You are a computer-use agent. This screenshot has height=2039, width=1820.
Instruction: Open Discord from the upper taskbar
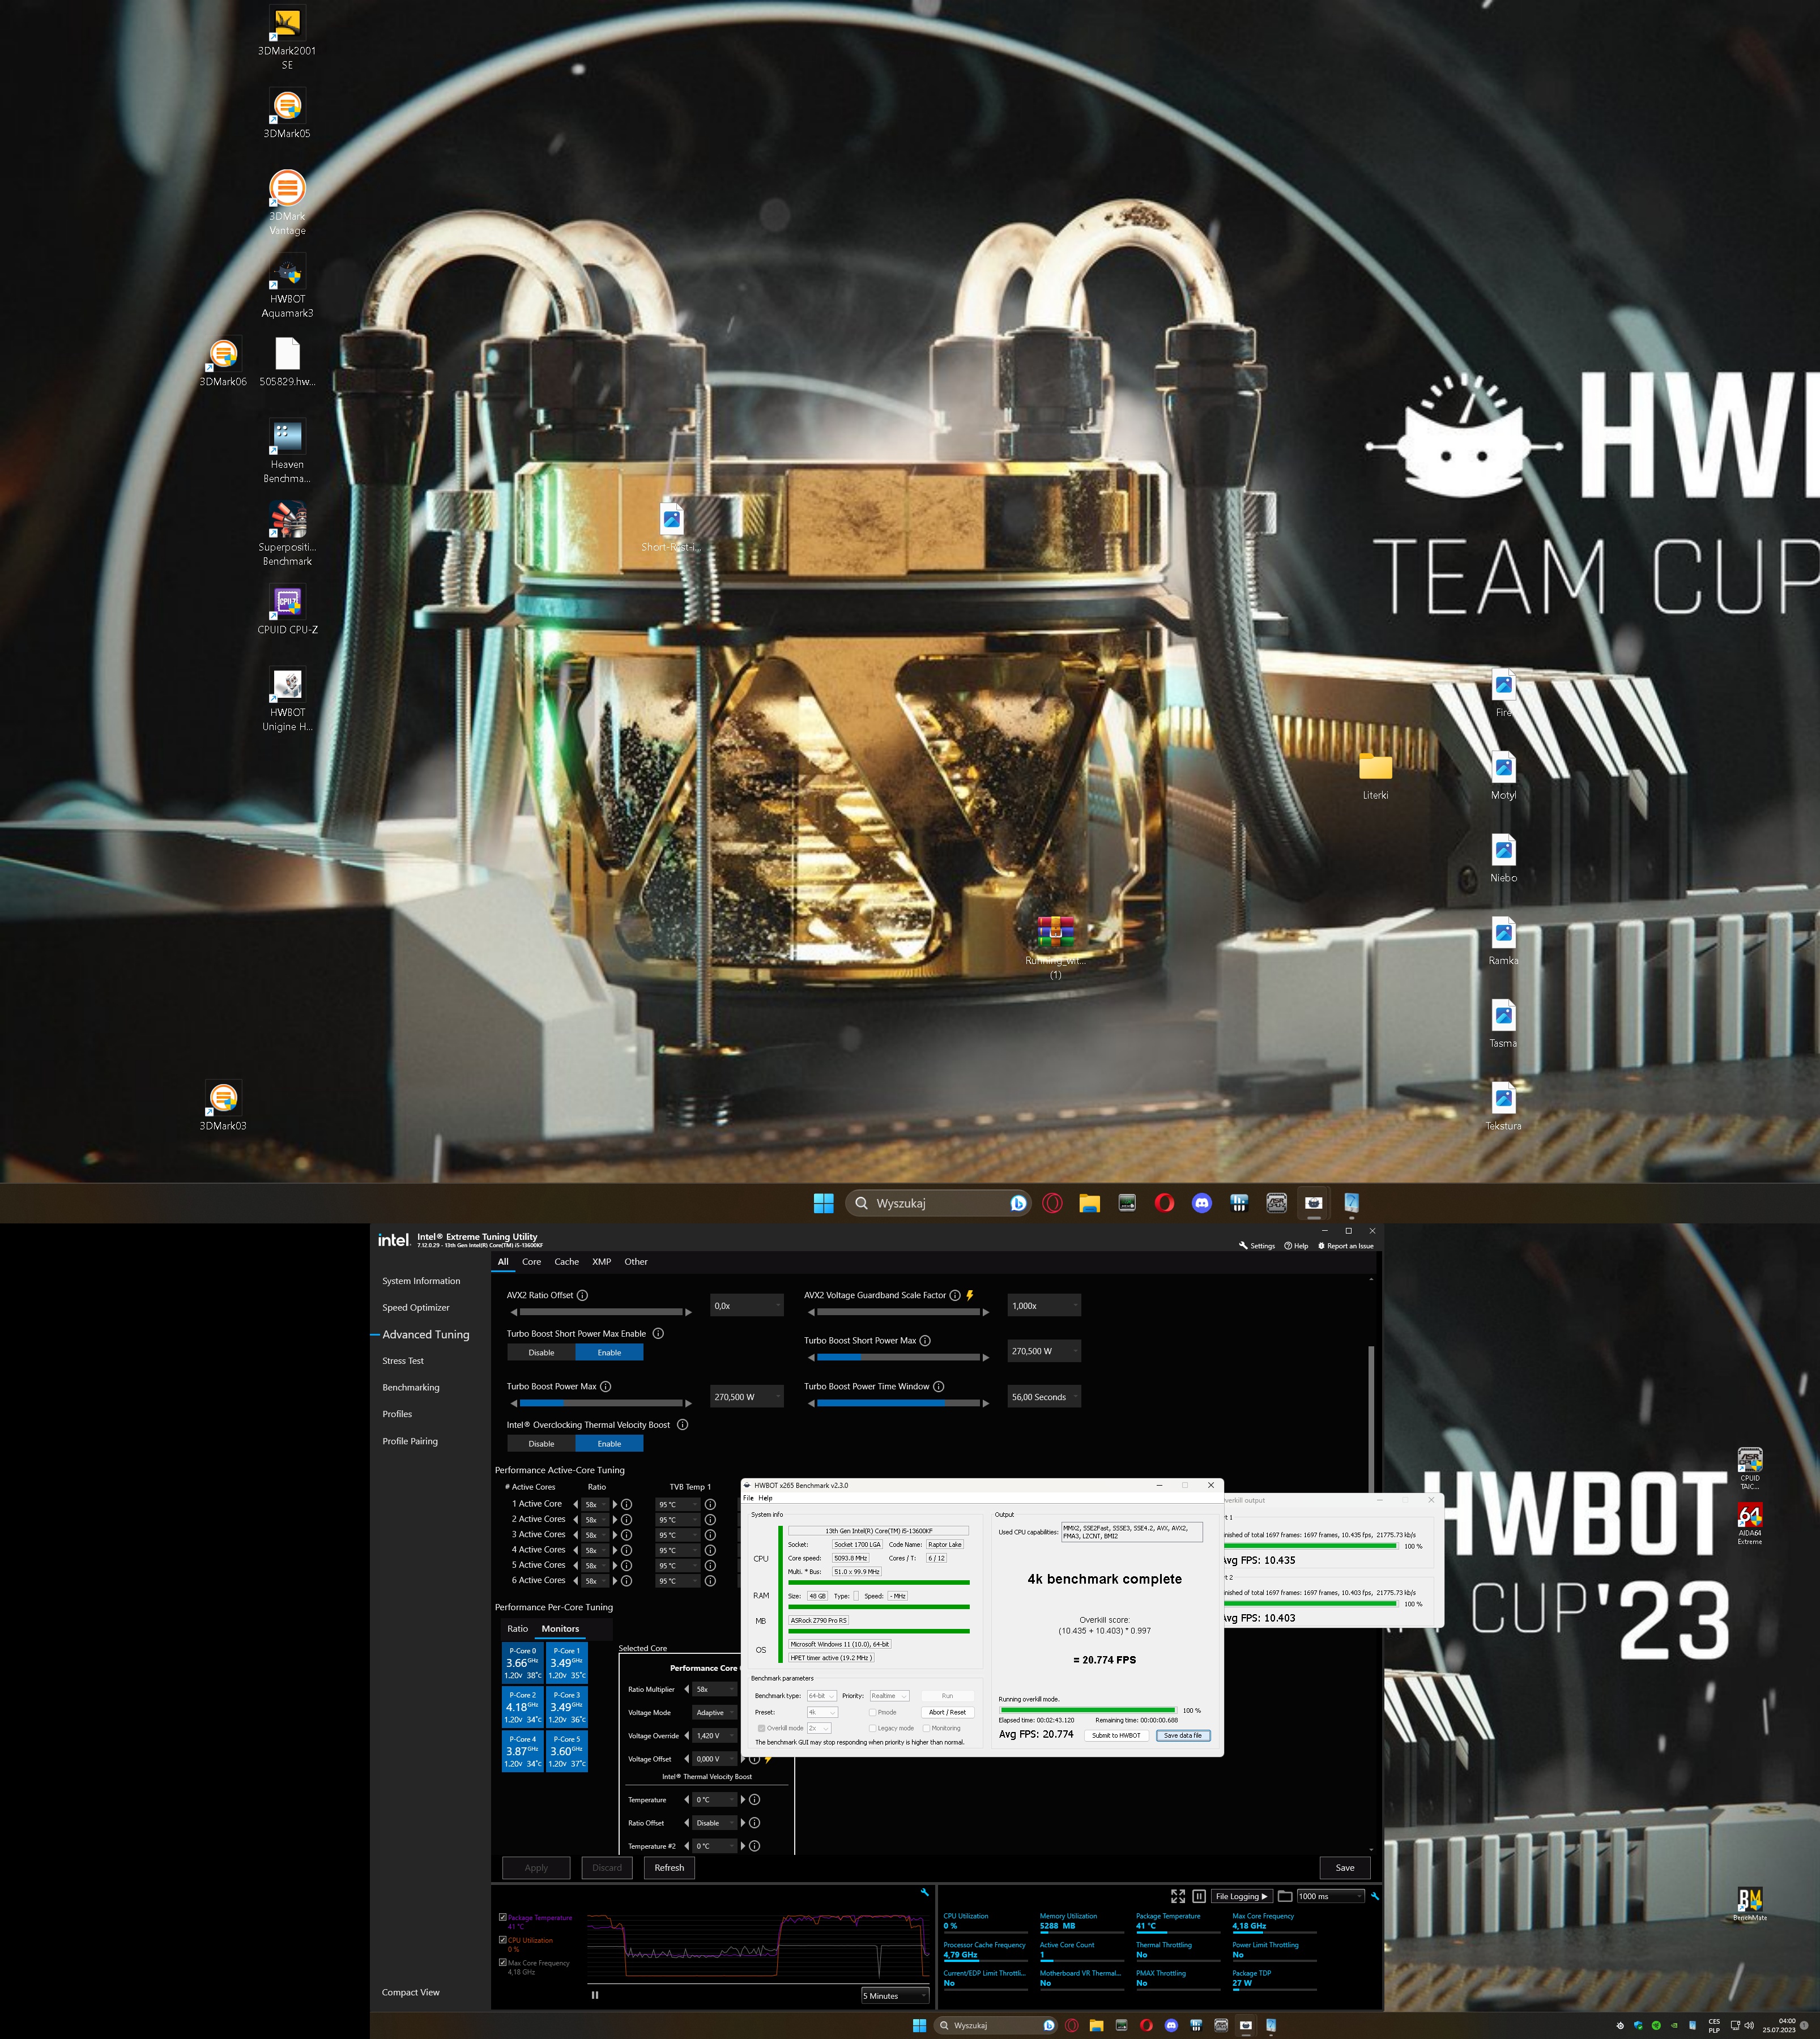click(1202, 1203)
